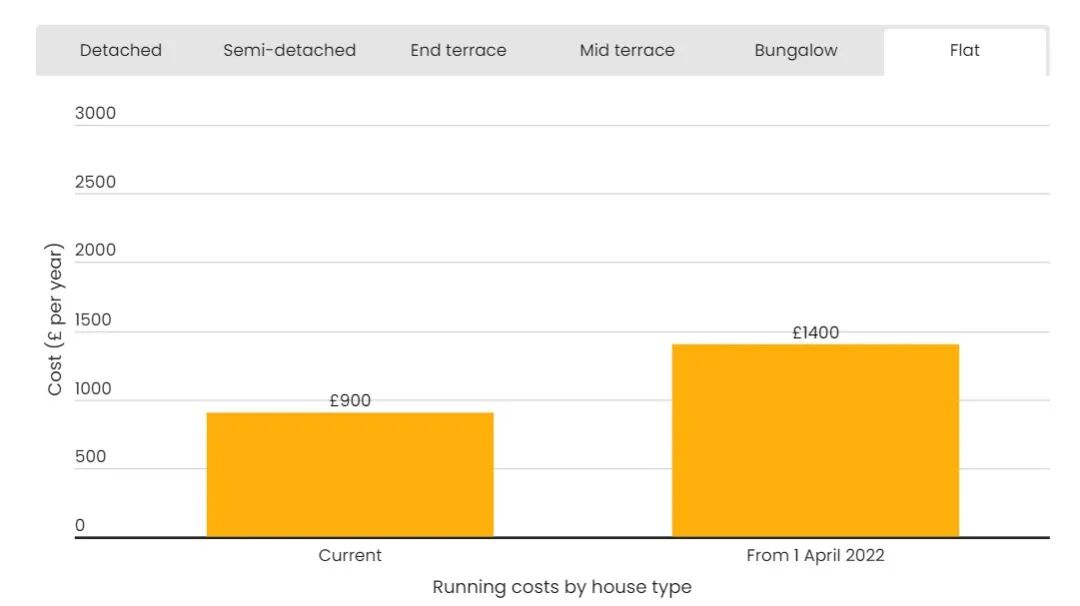Click the Current orange bar
Viewport: 1080px width, 606px height.
350,474
